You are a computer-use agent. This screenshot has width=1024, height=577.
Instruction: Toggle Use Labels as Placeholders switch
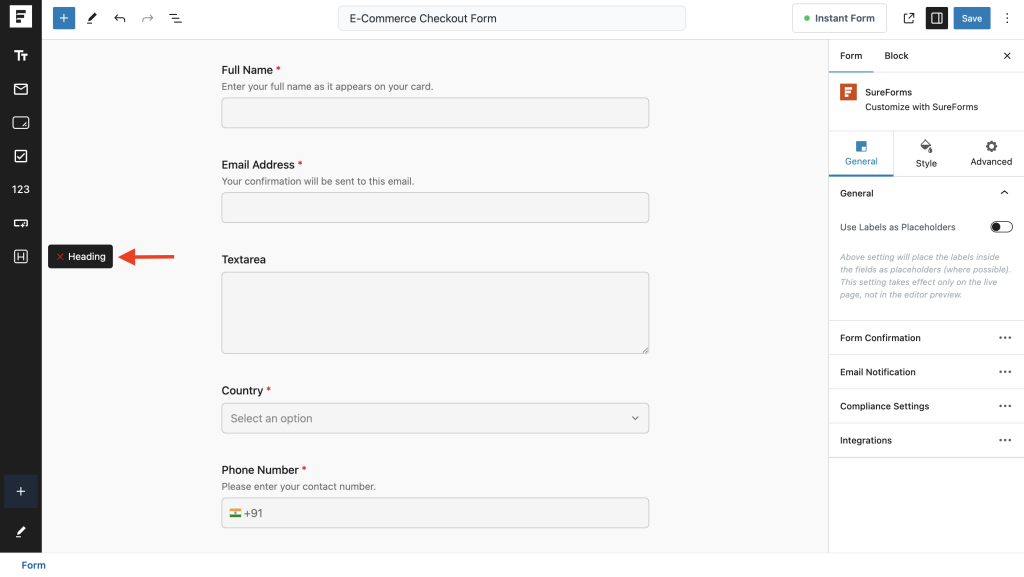tap(1001, 227)
